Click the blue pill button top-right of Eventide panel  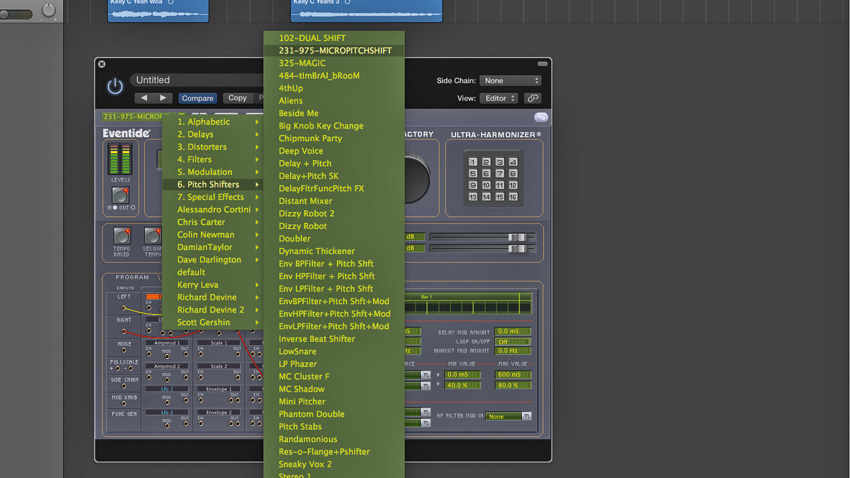pyautogui.click(x=540, y=117)
